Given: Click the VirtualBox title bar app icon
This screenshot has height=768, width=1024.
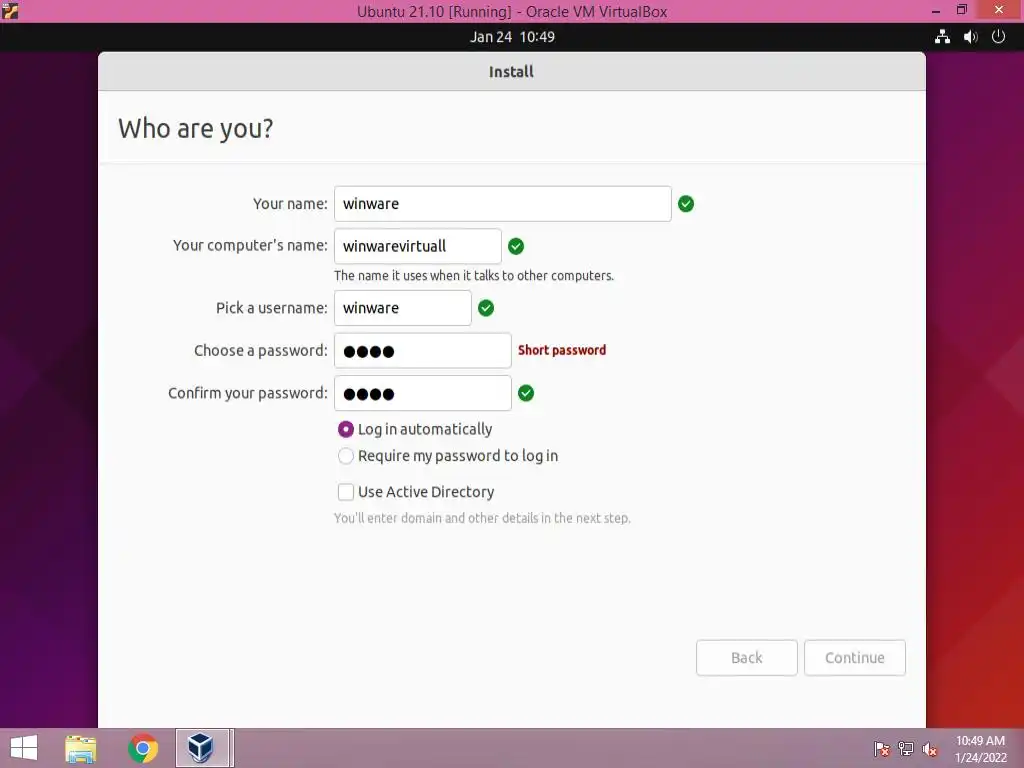Looking at the screenshot, I should (10, 10).
